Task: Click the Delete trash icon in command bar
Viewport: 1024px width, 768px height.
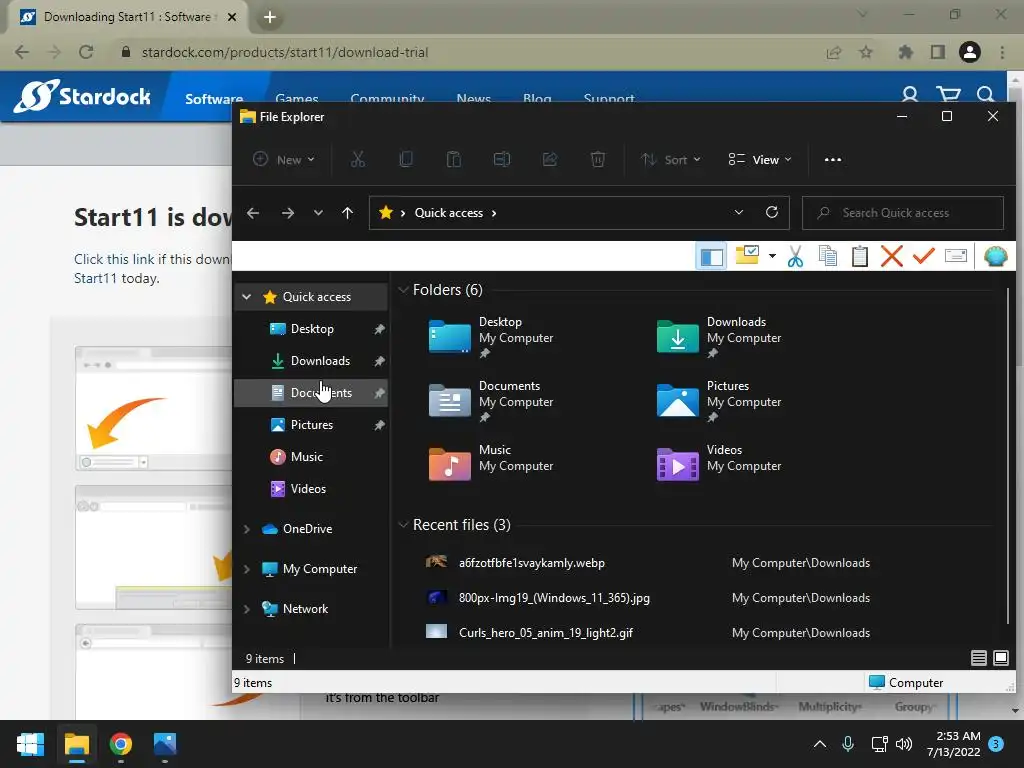Action: coord(598,159)
